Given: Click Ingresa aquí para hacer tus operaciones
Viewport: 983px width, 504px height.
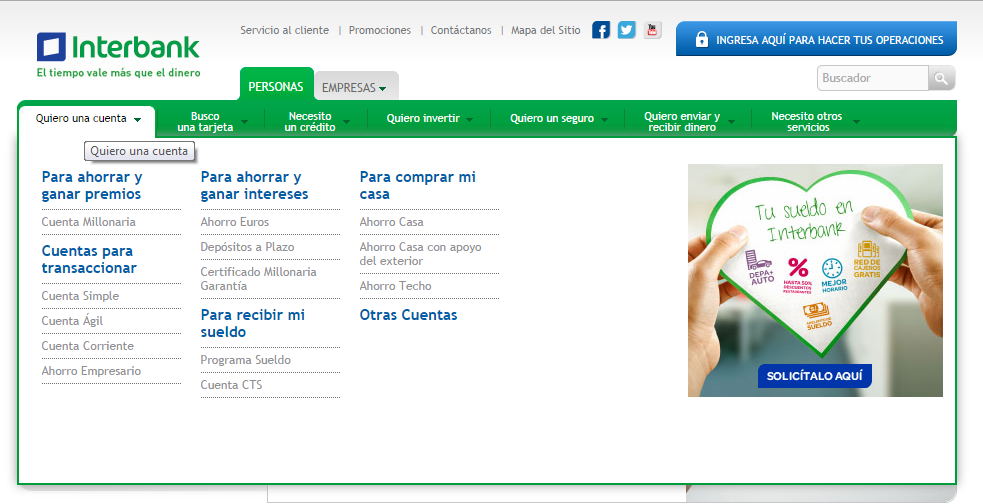Looking at the screenshot, I should click(816, 39).
